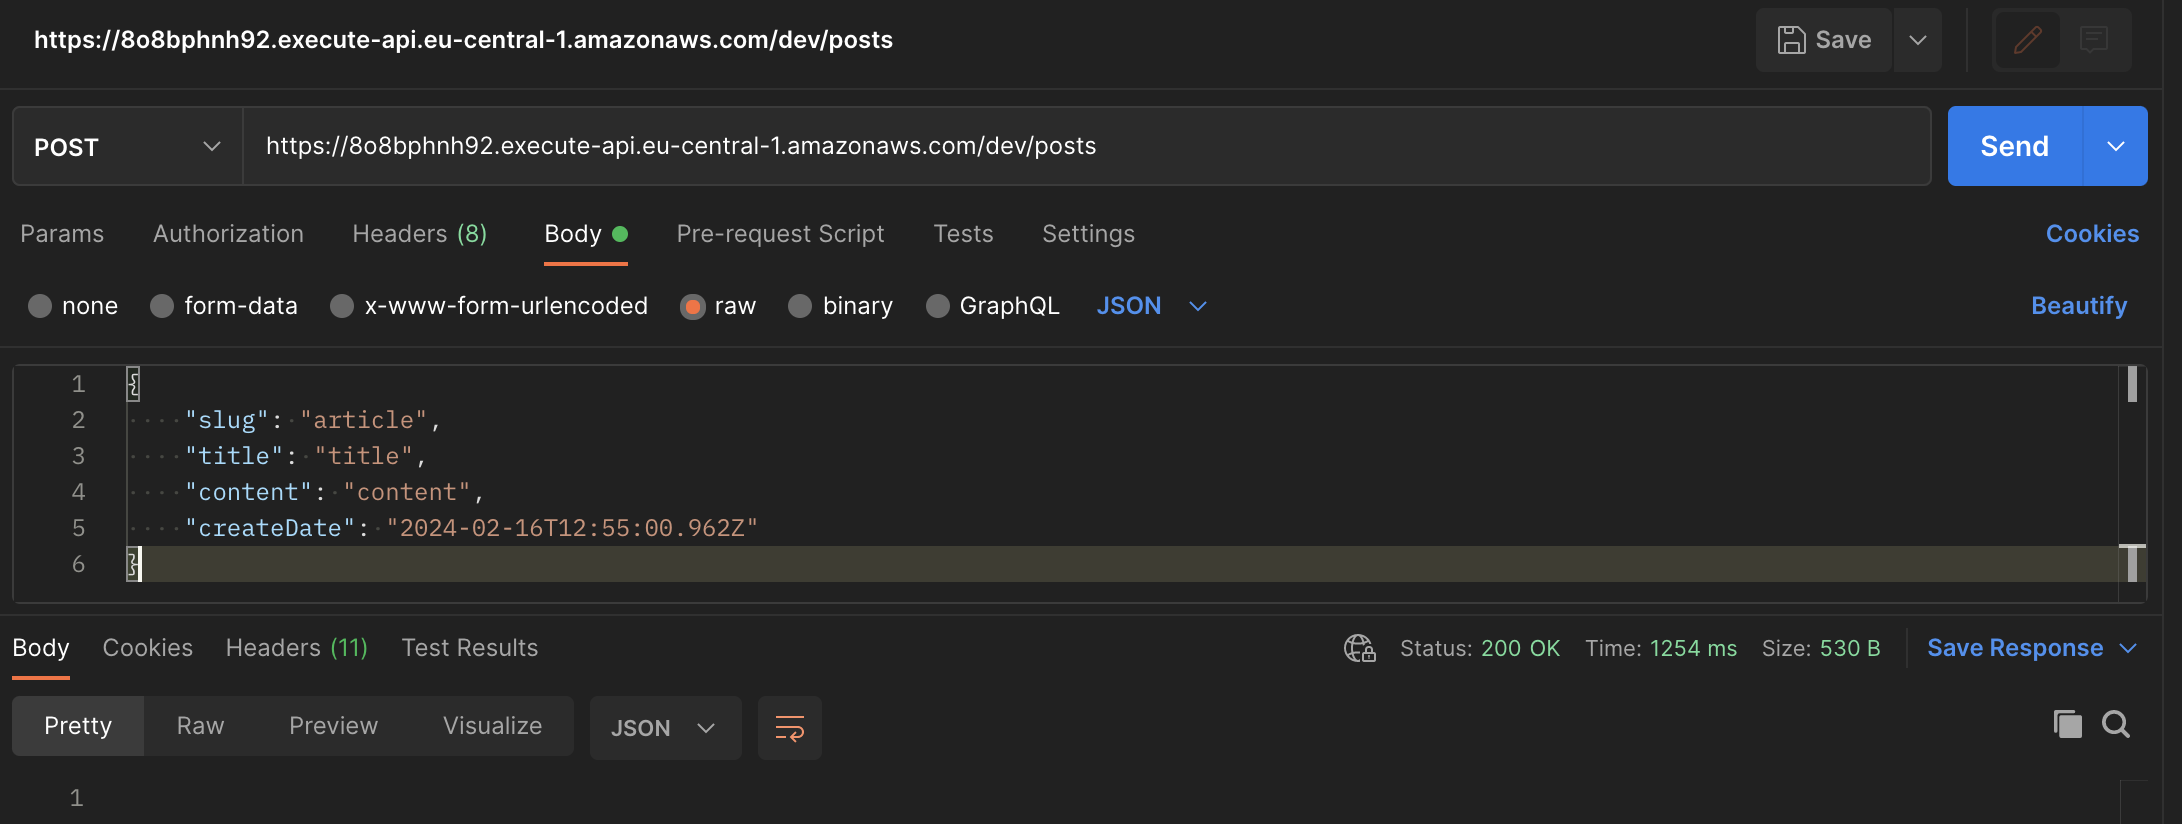This screenshot has height=824, width=2182.
Task: Switch to Raw response view
Action: pyautogui.click(x=201, y=726)
